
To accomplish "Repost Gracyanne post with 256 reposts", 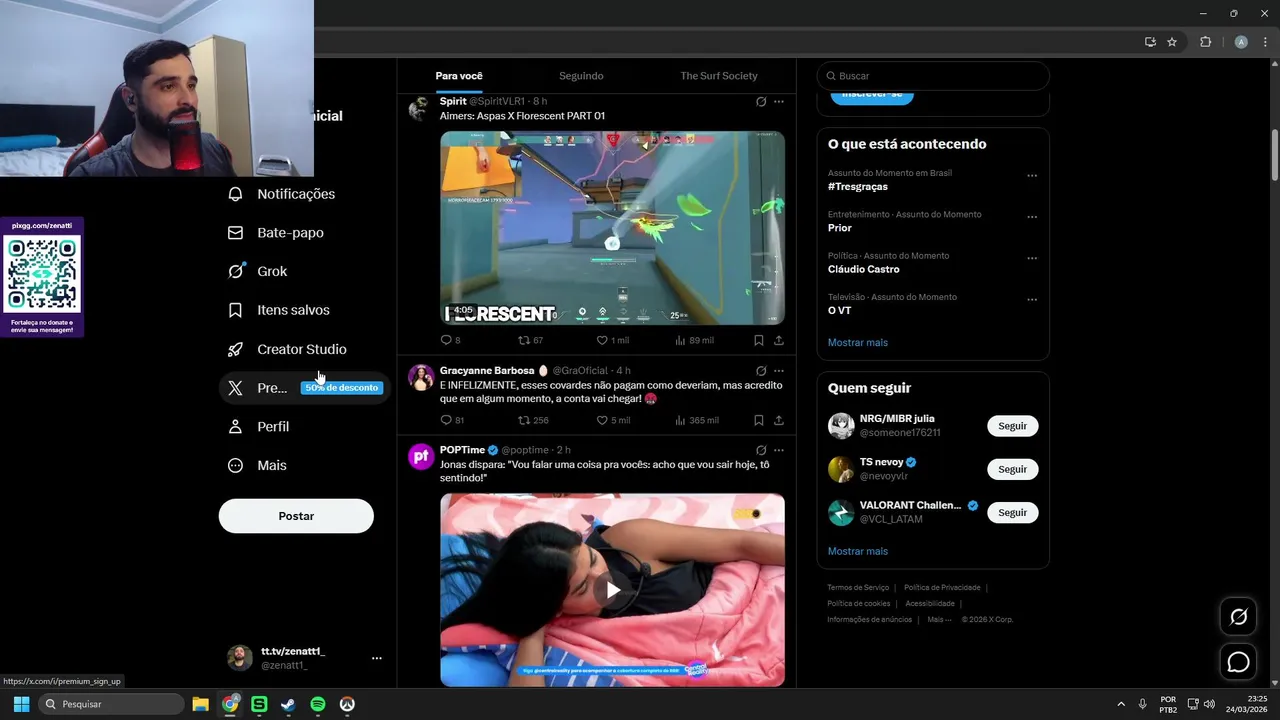I will 533,421.
